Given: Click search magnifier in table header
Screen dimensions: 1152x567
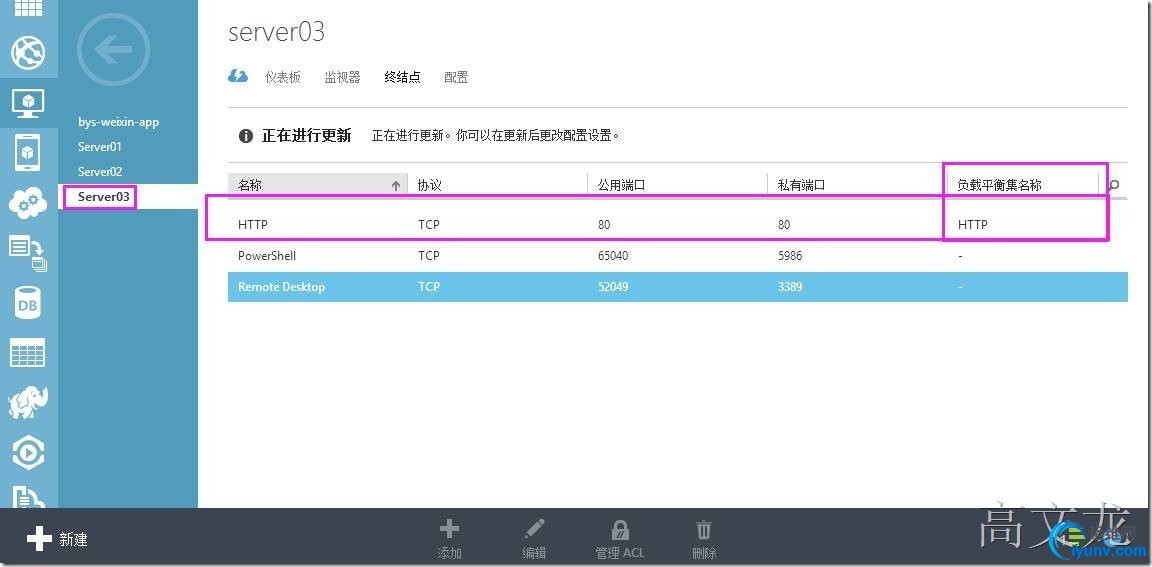Looking at the screenshot, I should tap(1115, 185).
